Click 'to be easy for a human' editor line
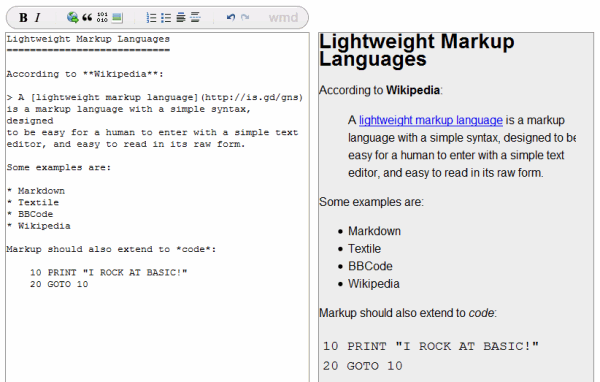Image resolution: width=600 pixels, height=382 pixels. (152, 132)
